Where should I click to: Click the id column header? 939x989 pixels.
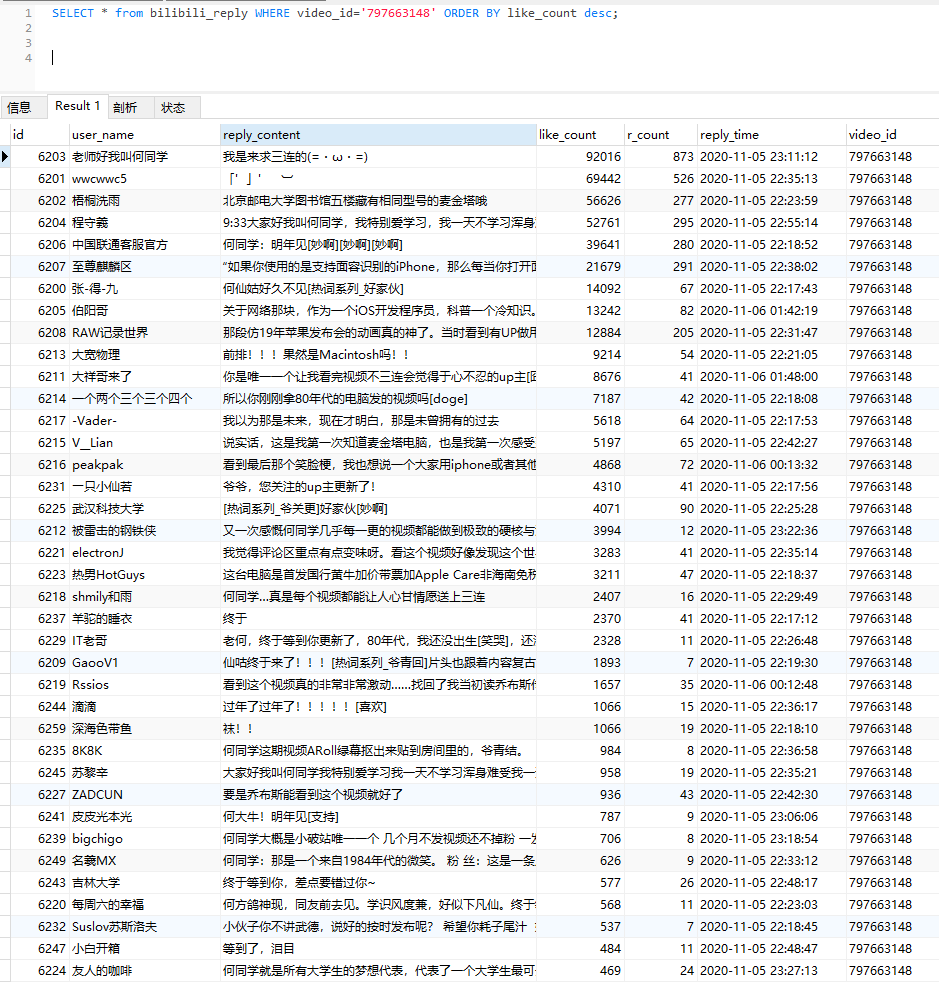tap(39, 134)
